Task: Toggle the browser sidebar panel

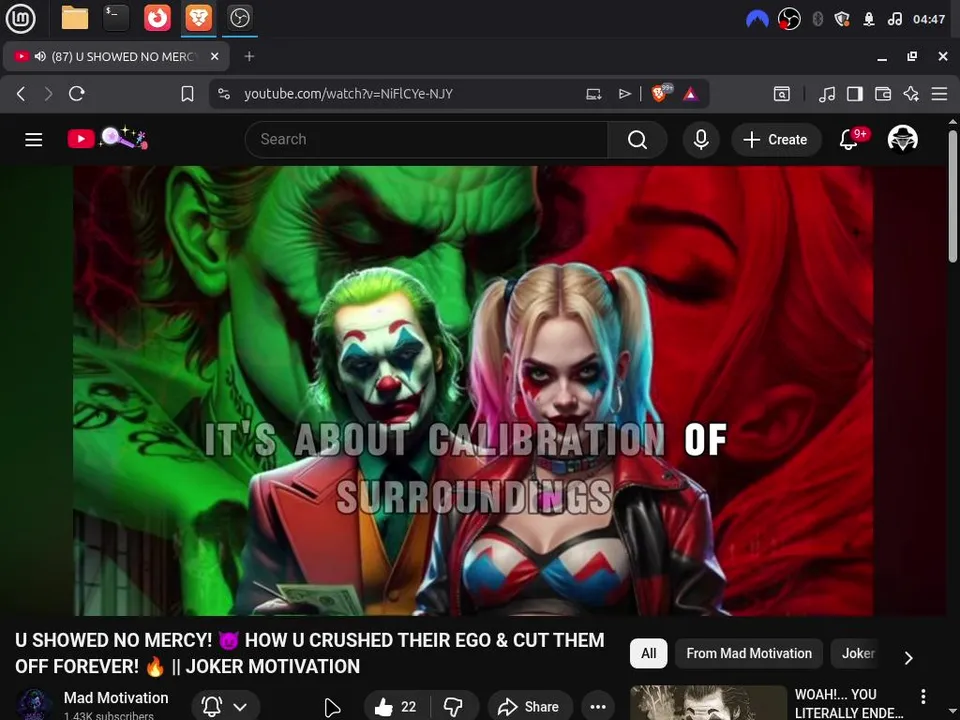Action: tap(855, 94)
